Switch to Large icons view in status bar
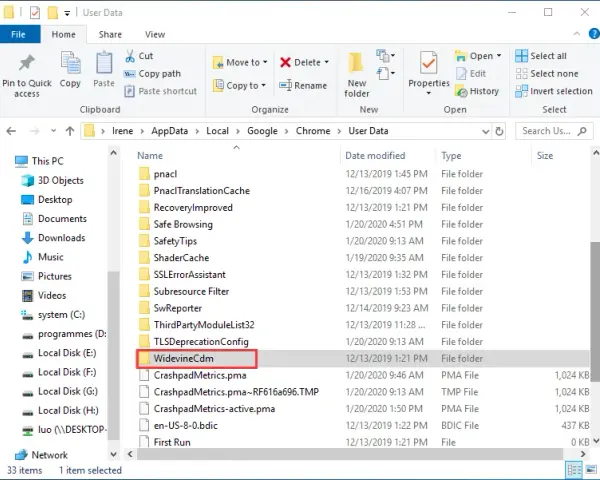Screen dimensions: 600x480 click(x=591, y=470)
